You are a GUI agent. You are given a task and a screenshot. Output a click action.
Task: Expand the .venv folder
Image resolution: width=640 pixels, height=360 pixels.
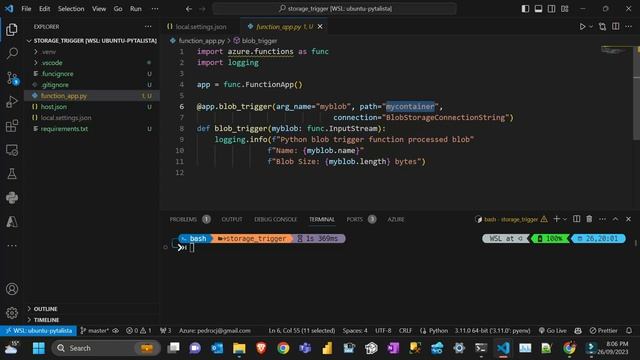[92, 52]
